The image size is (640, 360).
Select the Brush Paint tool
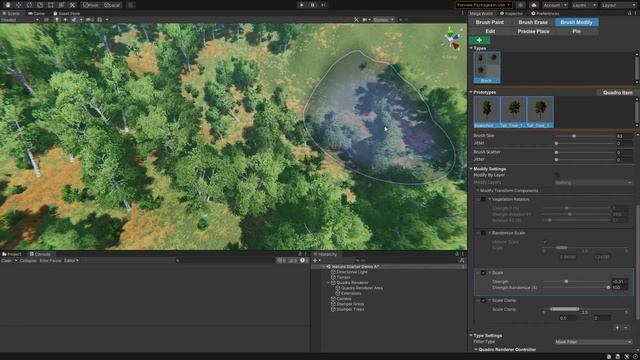click(x=489, y=22)
